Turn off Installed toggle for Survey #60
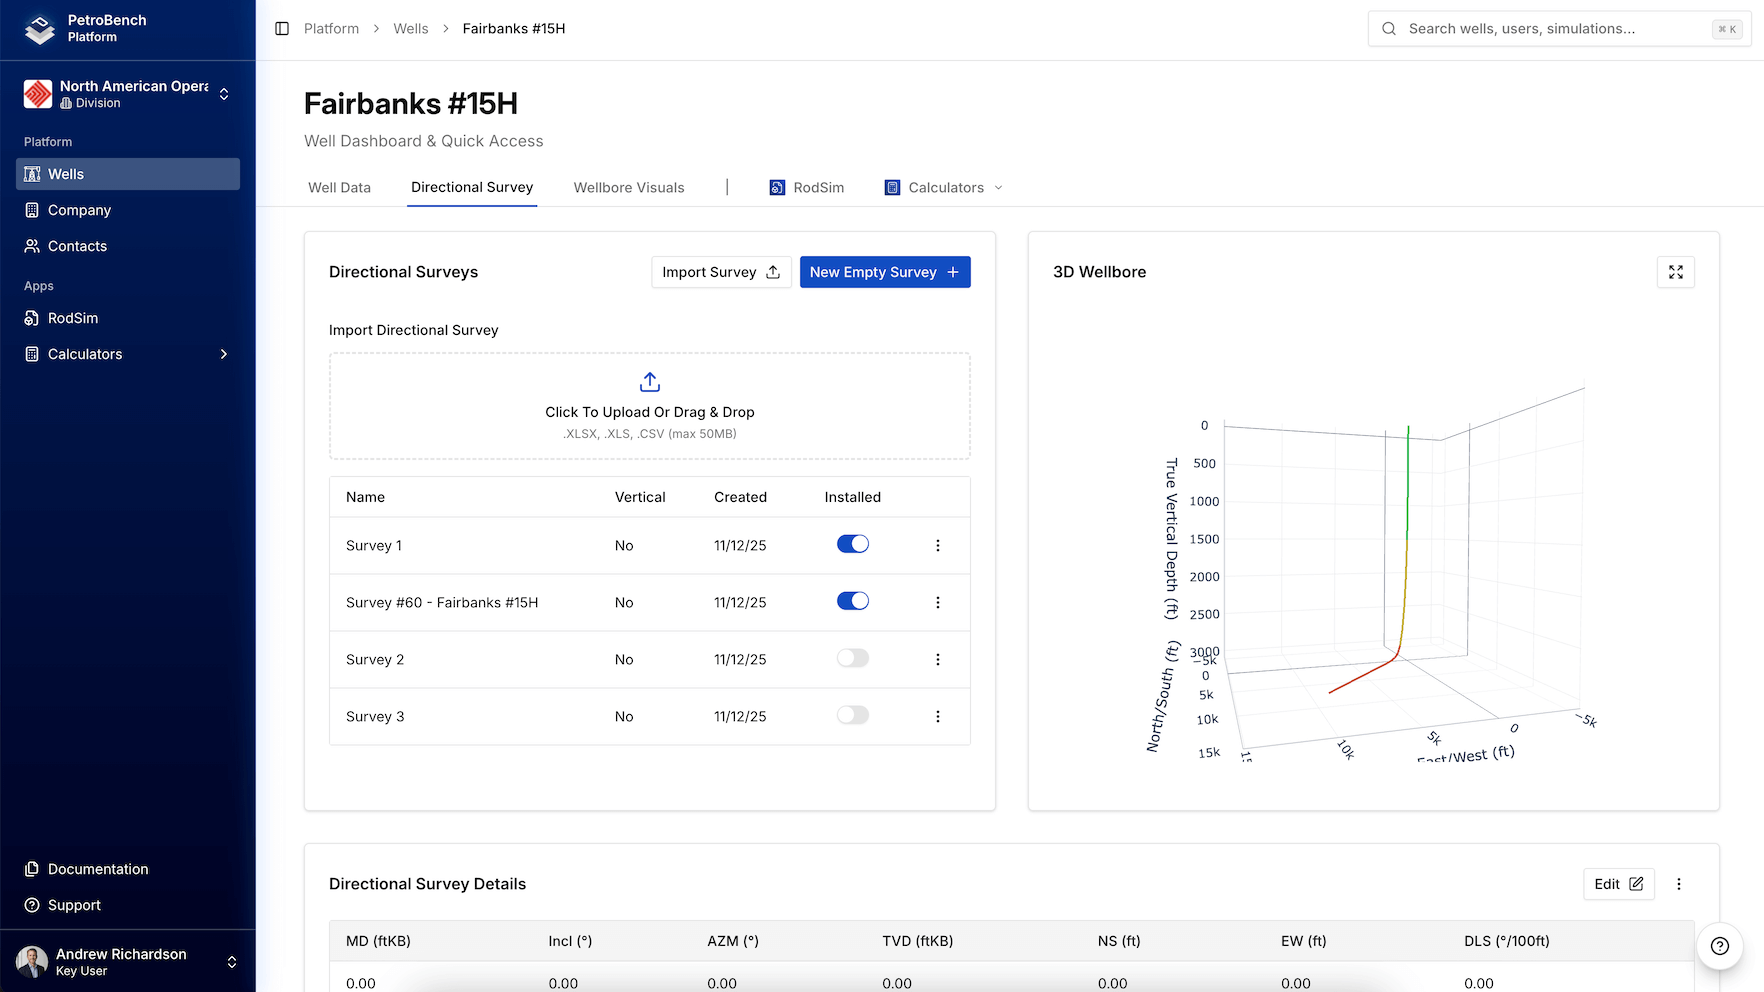 pos(852,601)
